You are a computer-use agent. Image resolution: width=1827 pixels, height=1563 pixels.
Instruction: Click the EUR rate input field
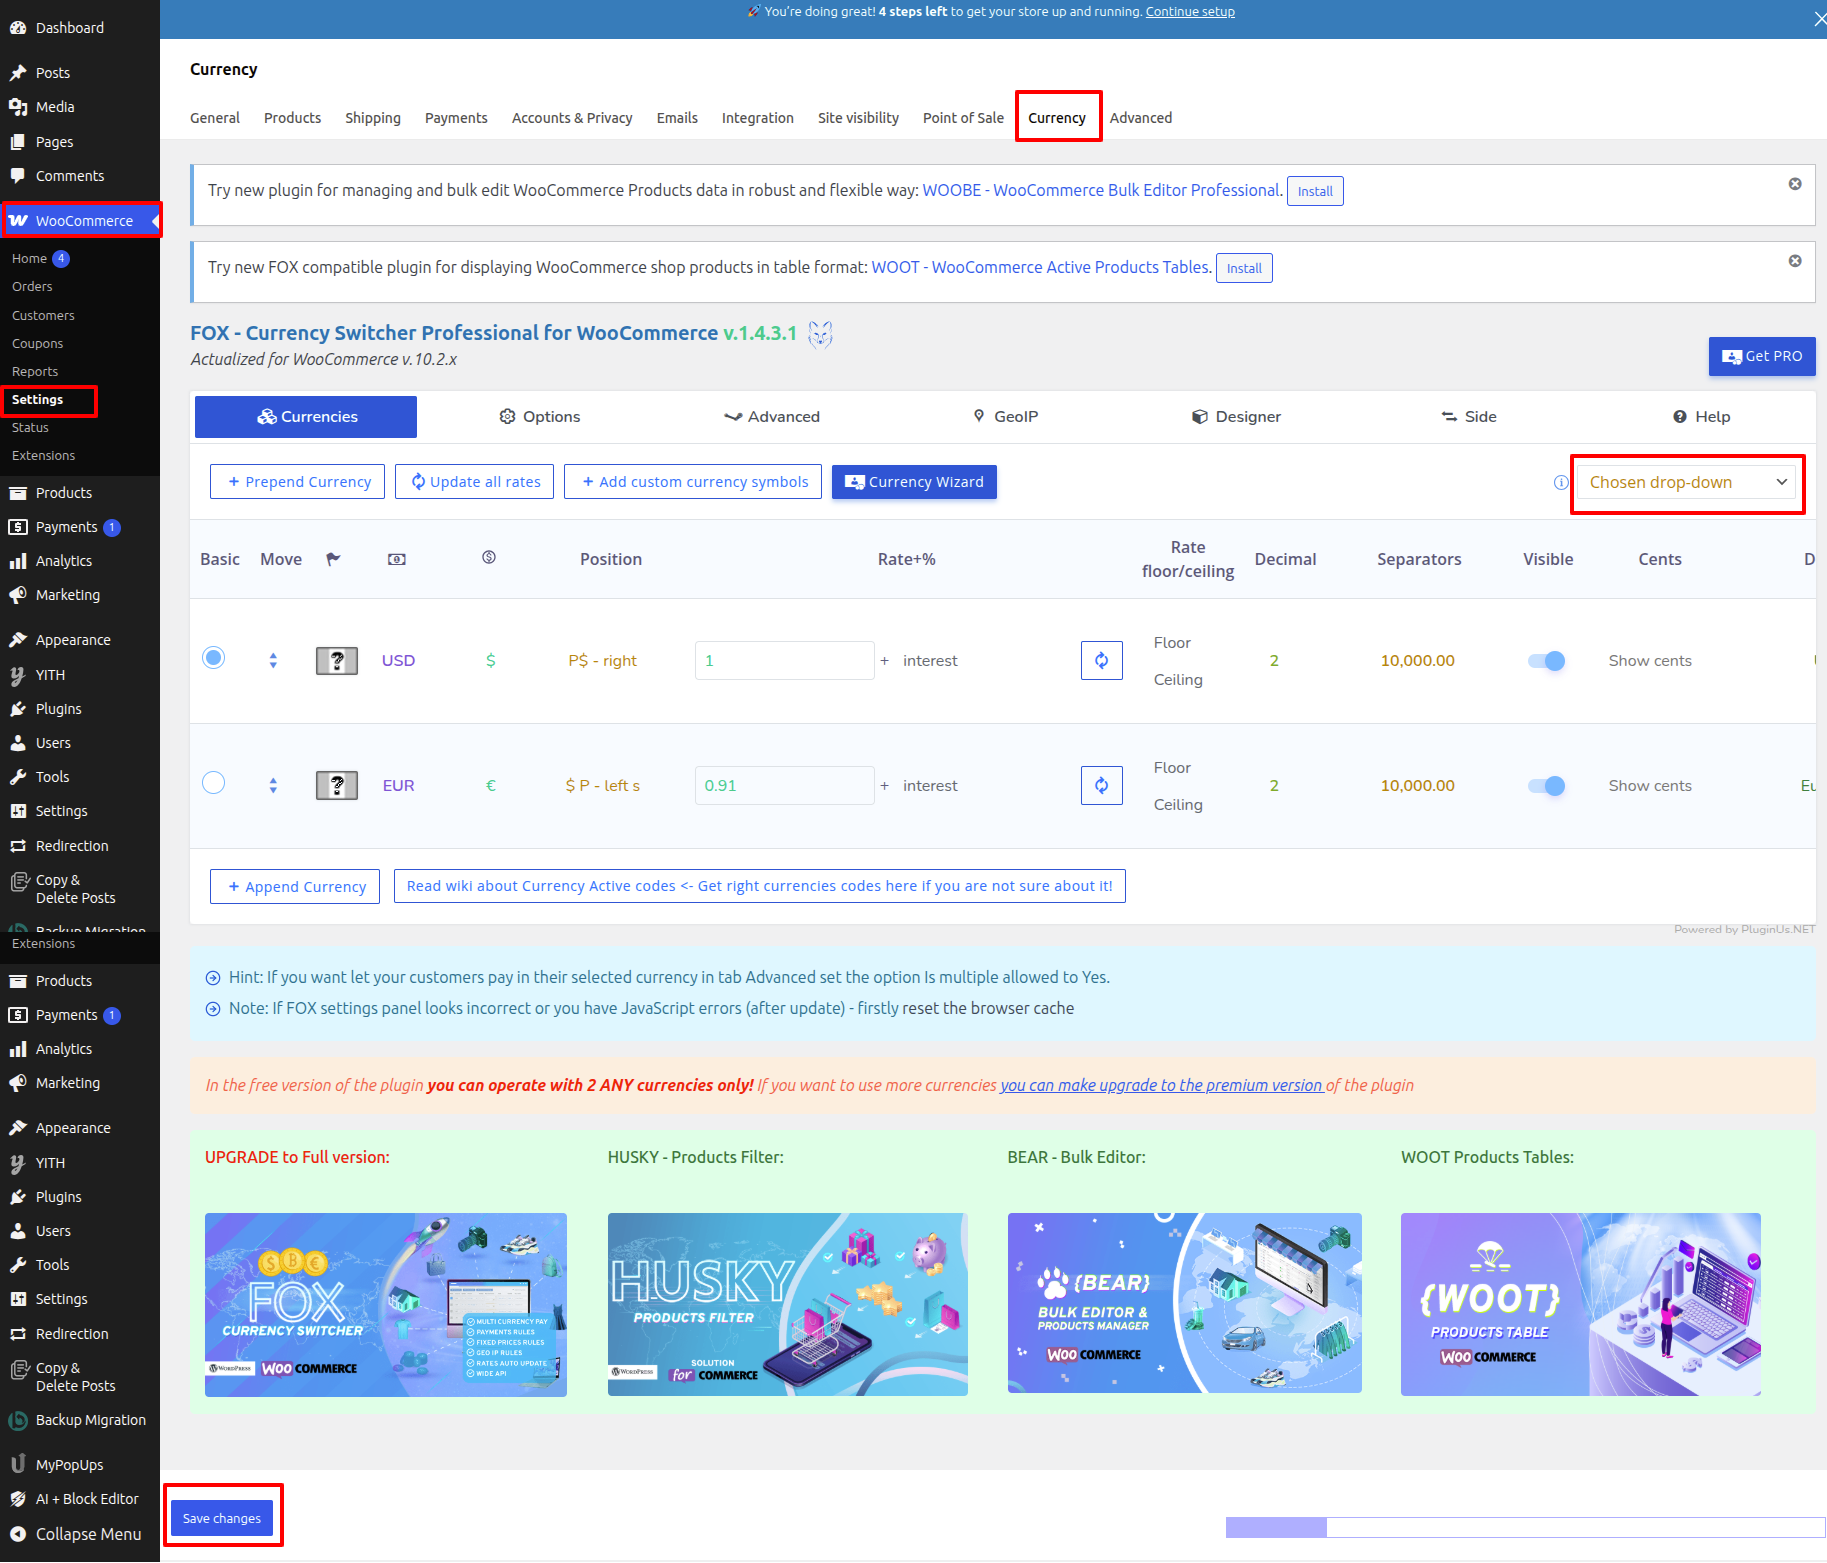pos(784,785)
